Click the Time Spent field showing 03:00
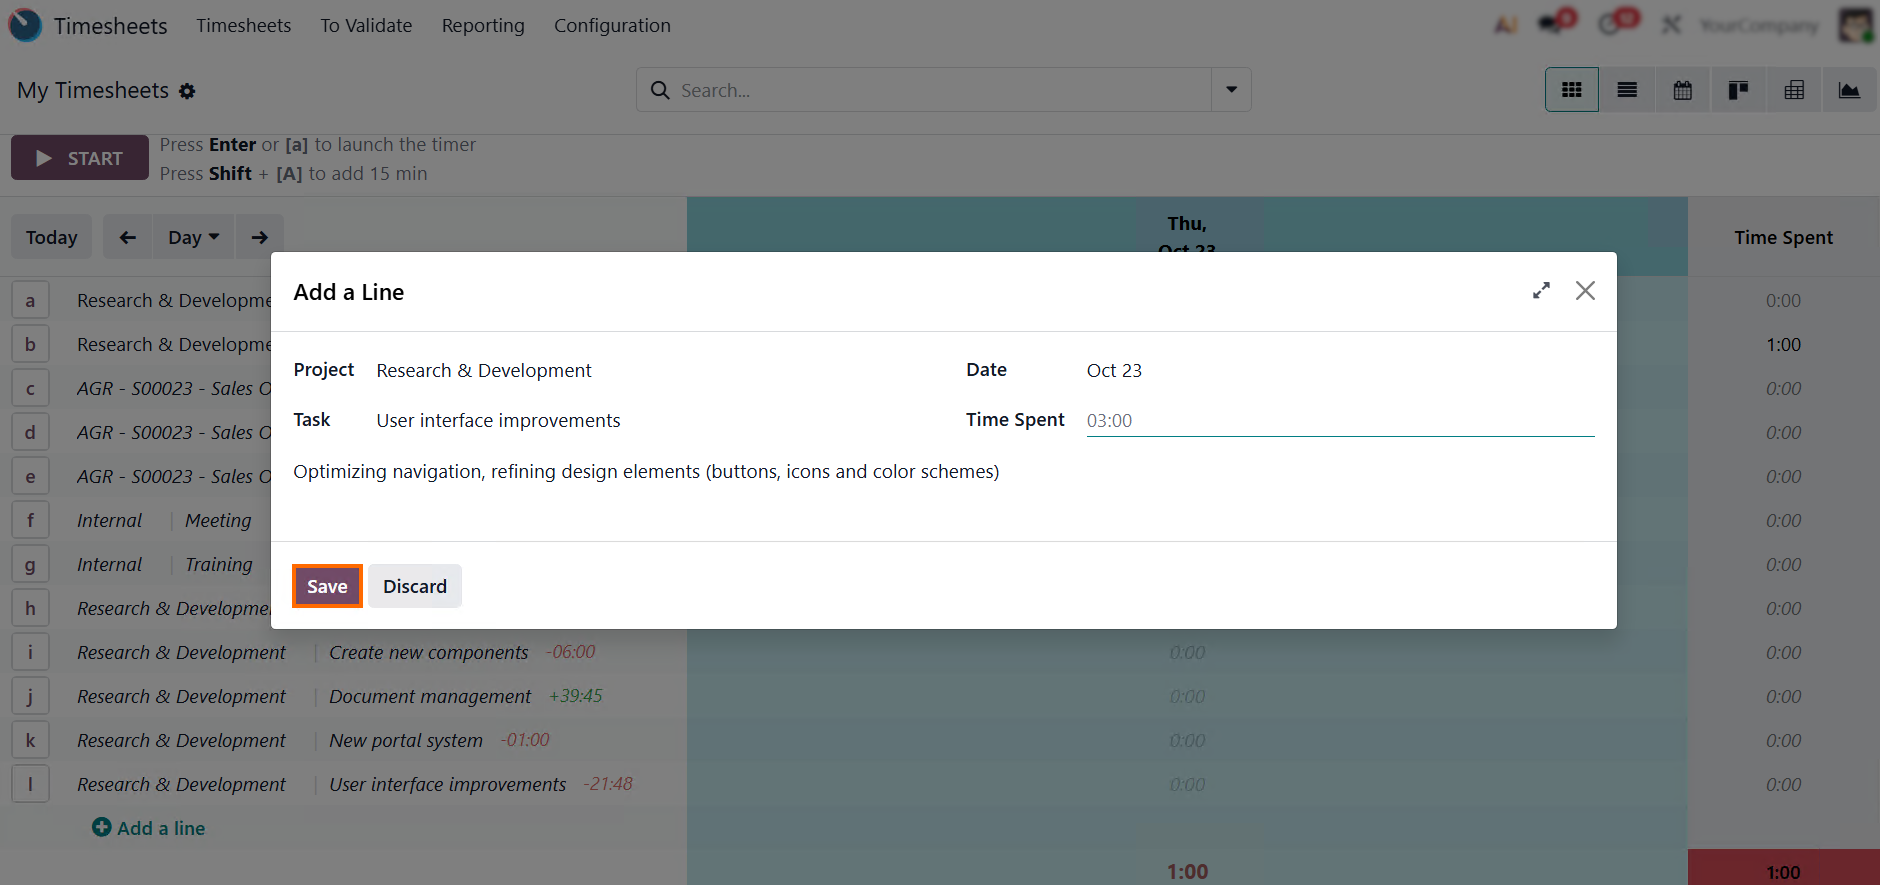 tap(1339, 420)
